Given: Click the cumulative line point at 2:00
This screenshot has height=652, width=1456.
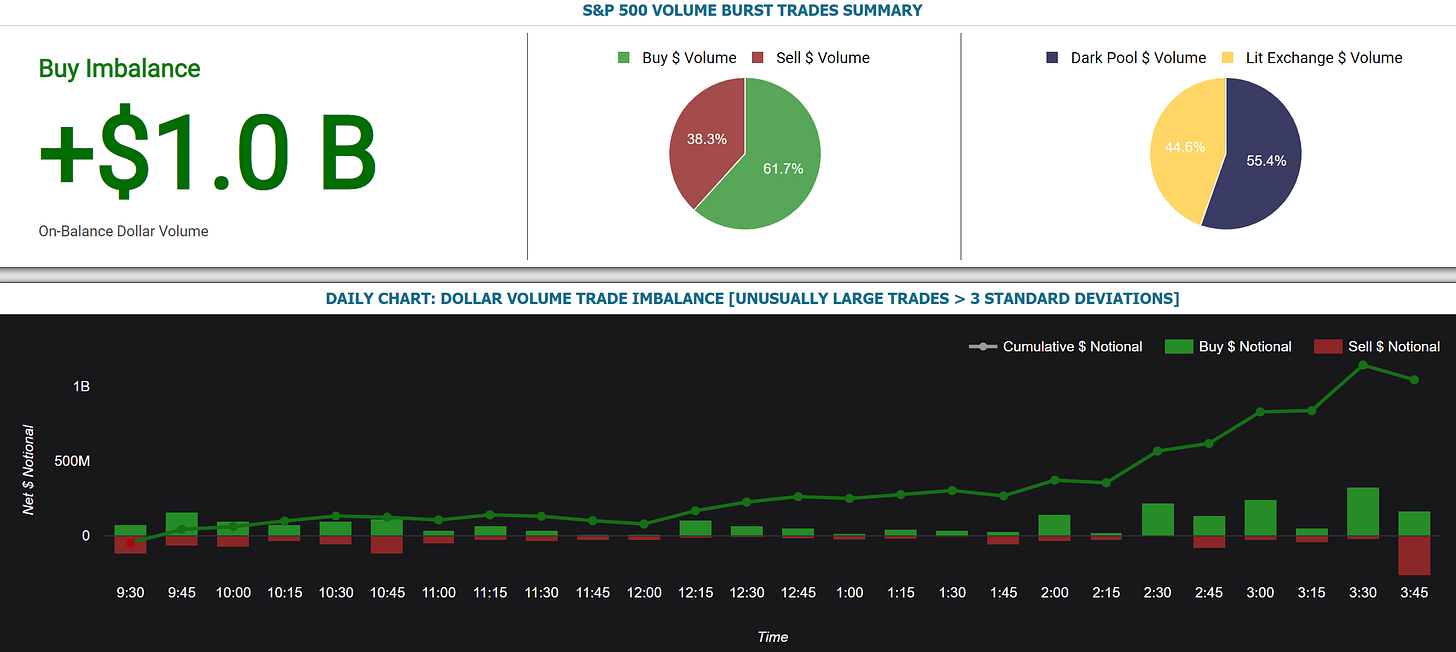Looking at the screenshot, I should pos(1054,480).
